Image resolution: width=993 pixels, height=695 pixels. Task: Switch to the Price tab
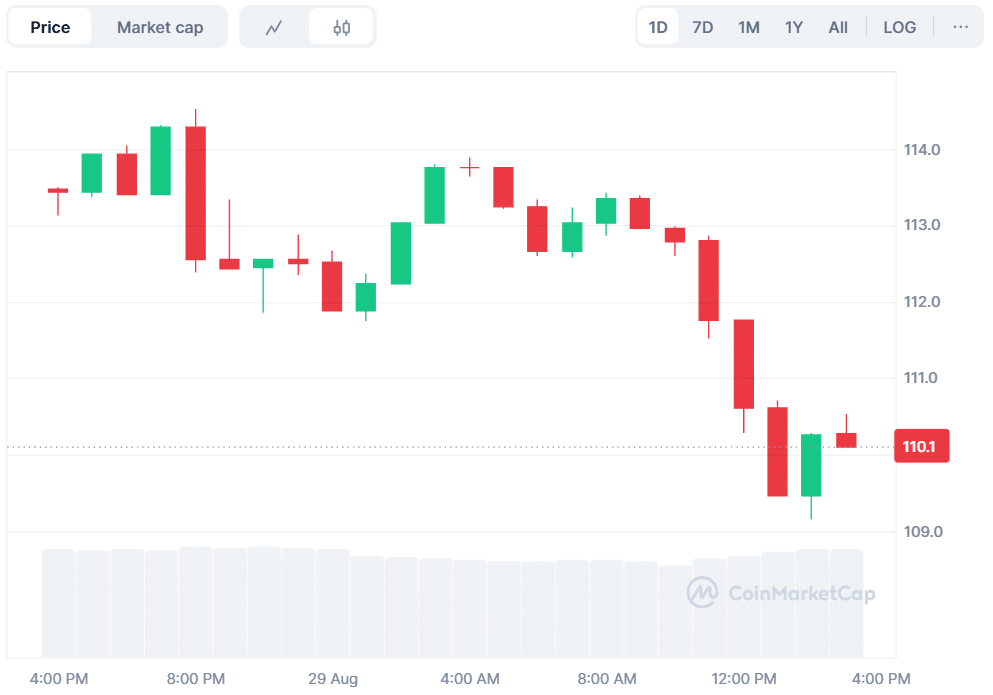50,27
